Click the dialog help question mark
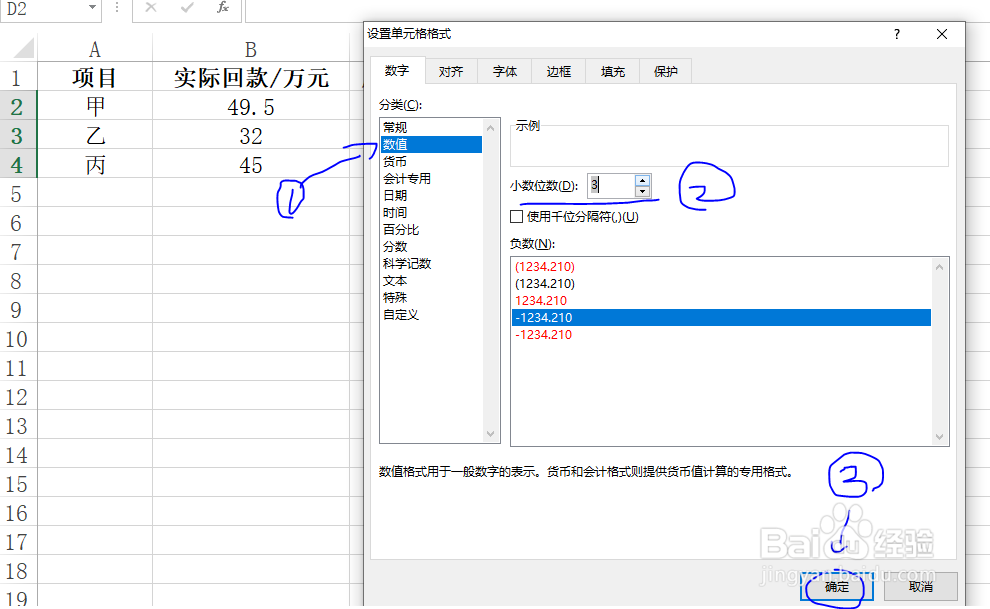 897,34
